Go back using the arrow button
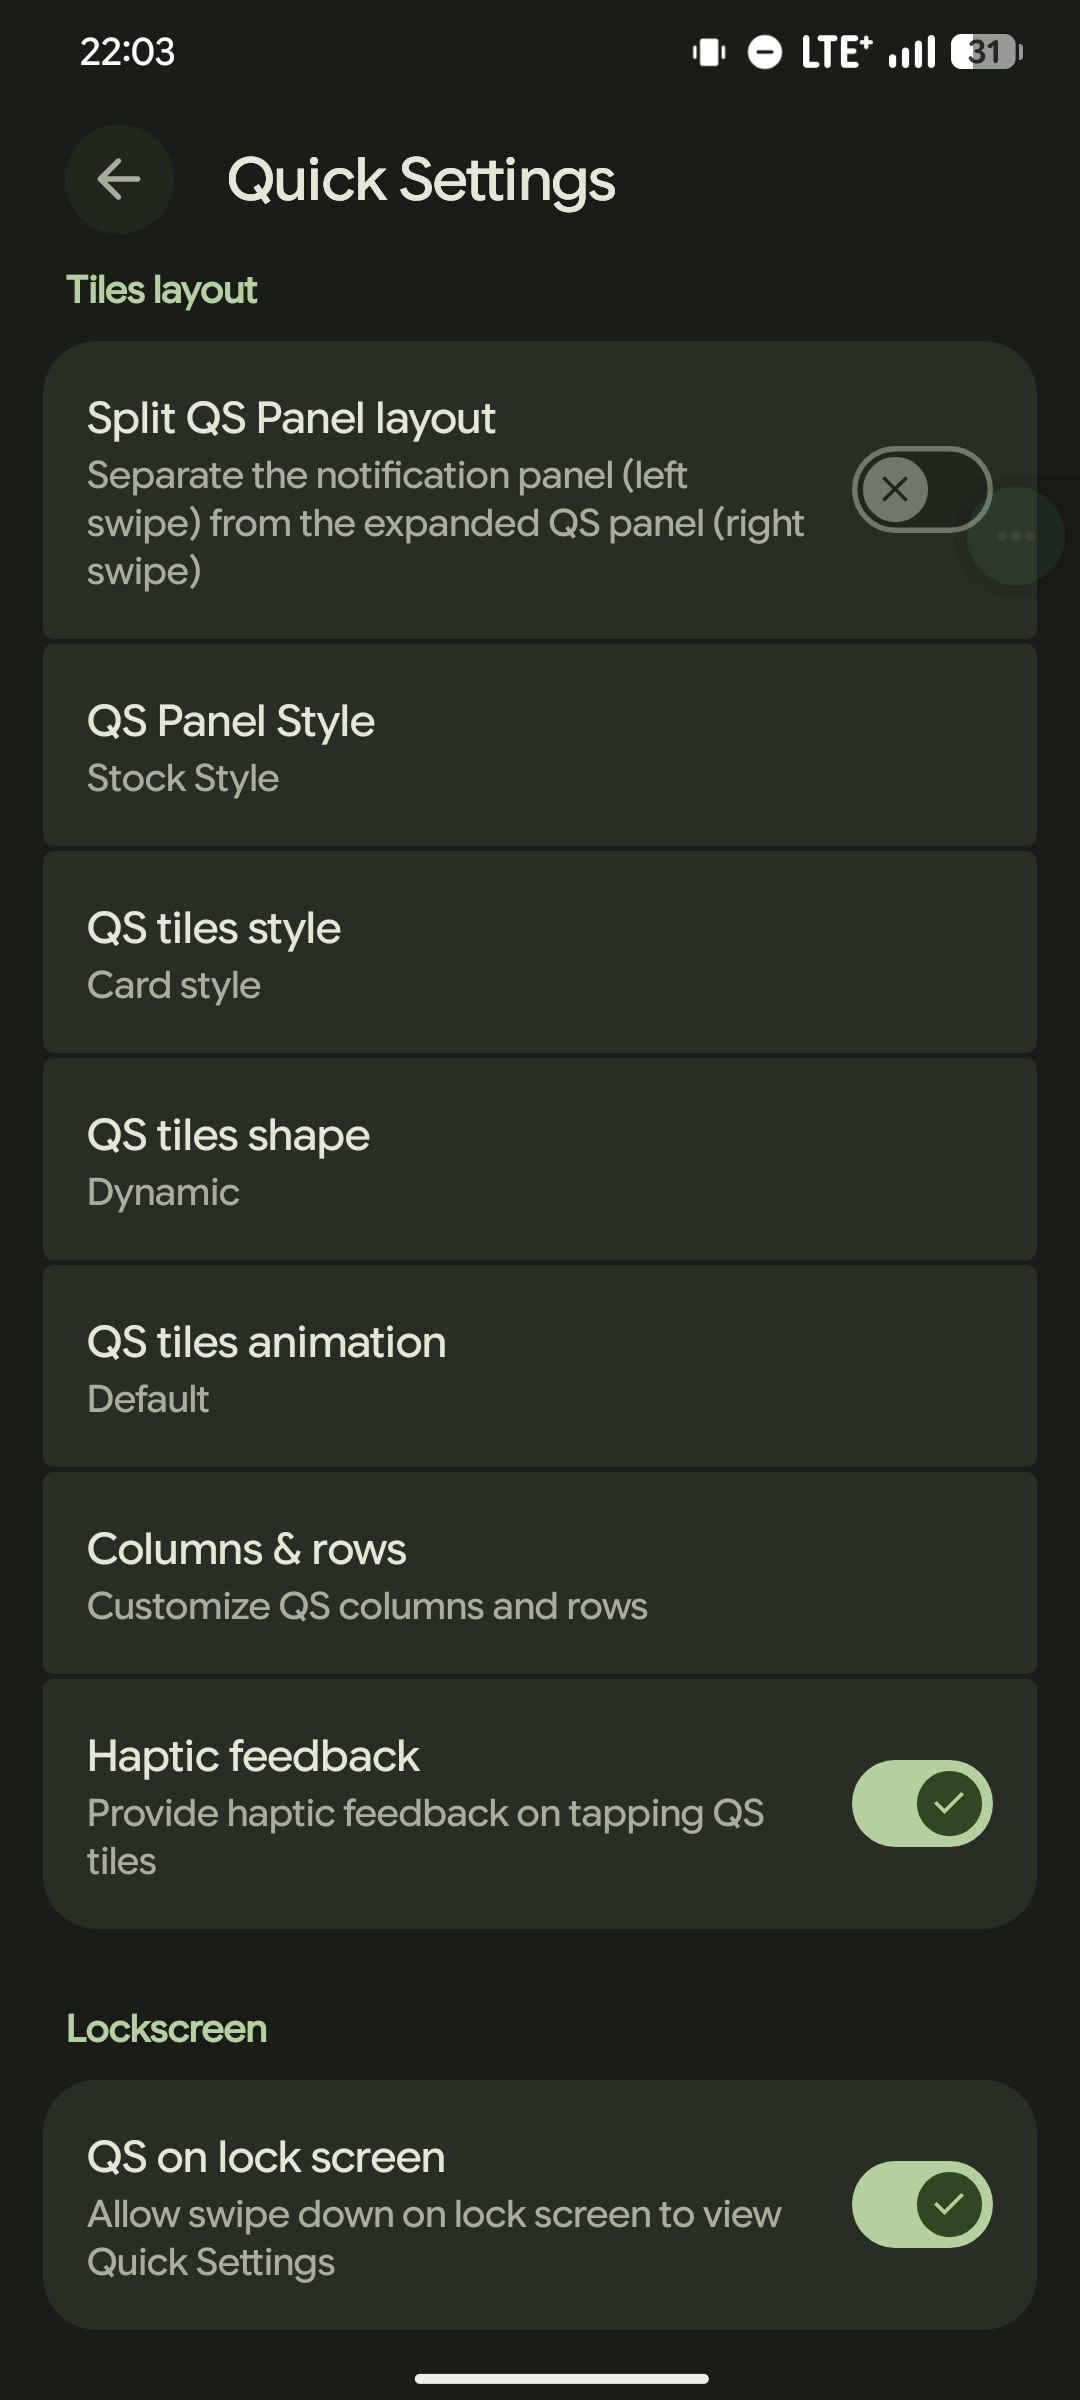This screenshot has height=2400, width=1080. coord(119,180)
